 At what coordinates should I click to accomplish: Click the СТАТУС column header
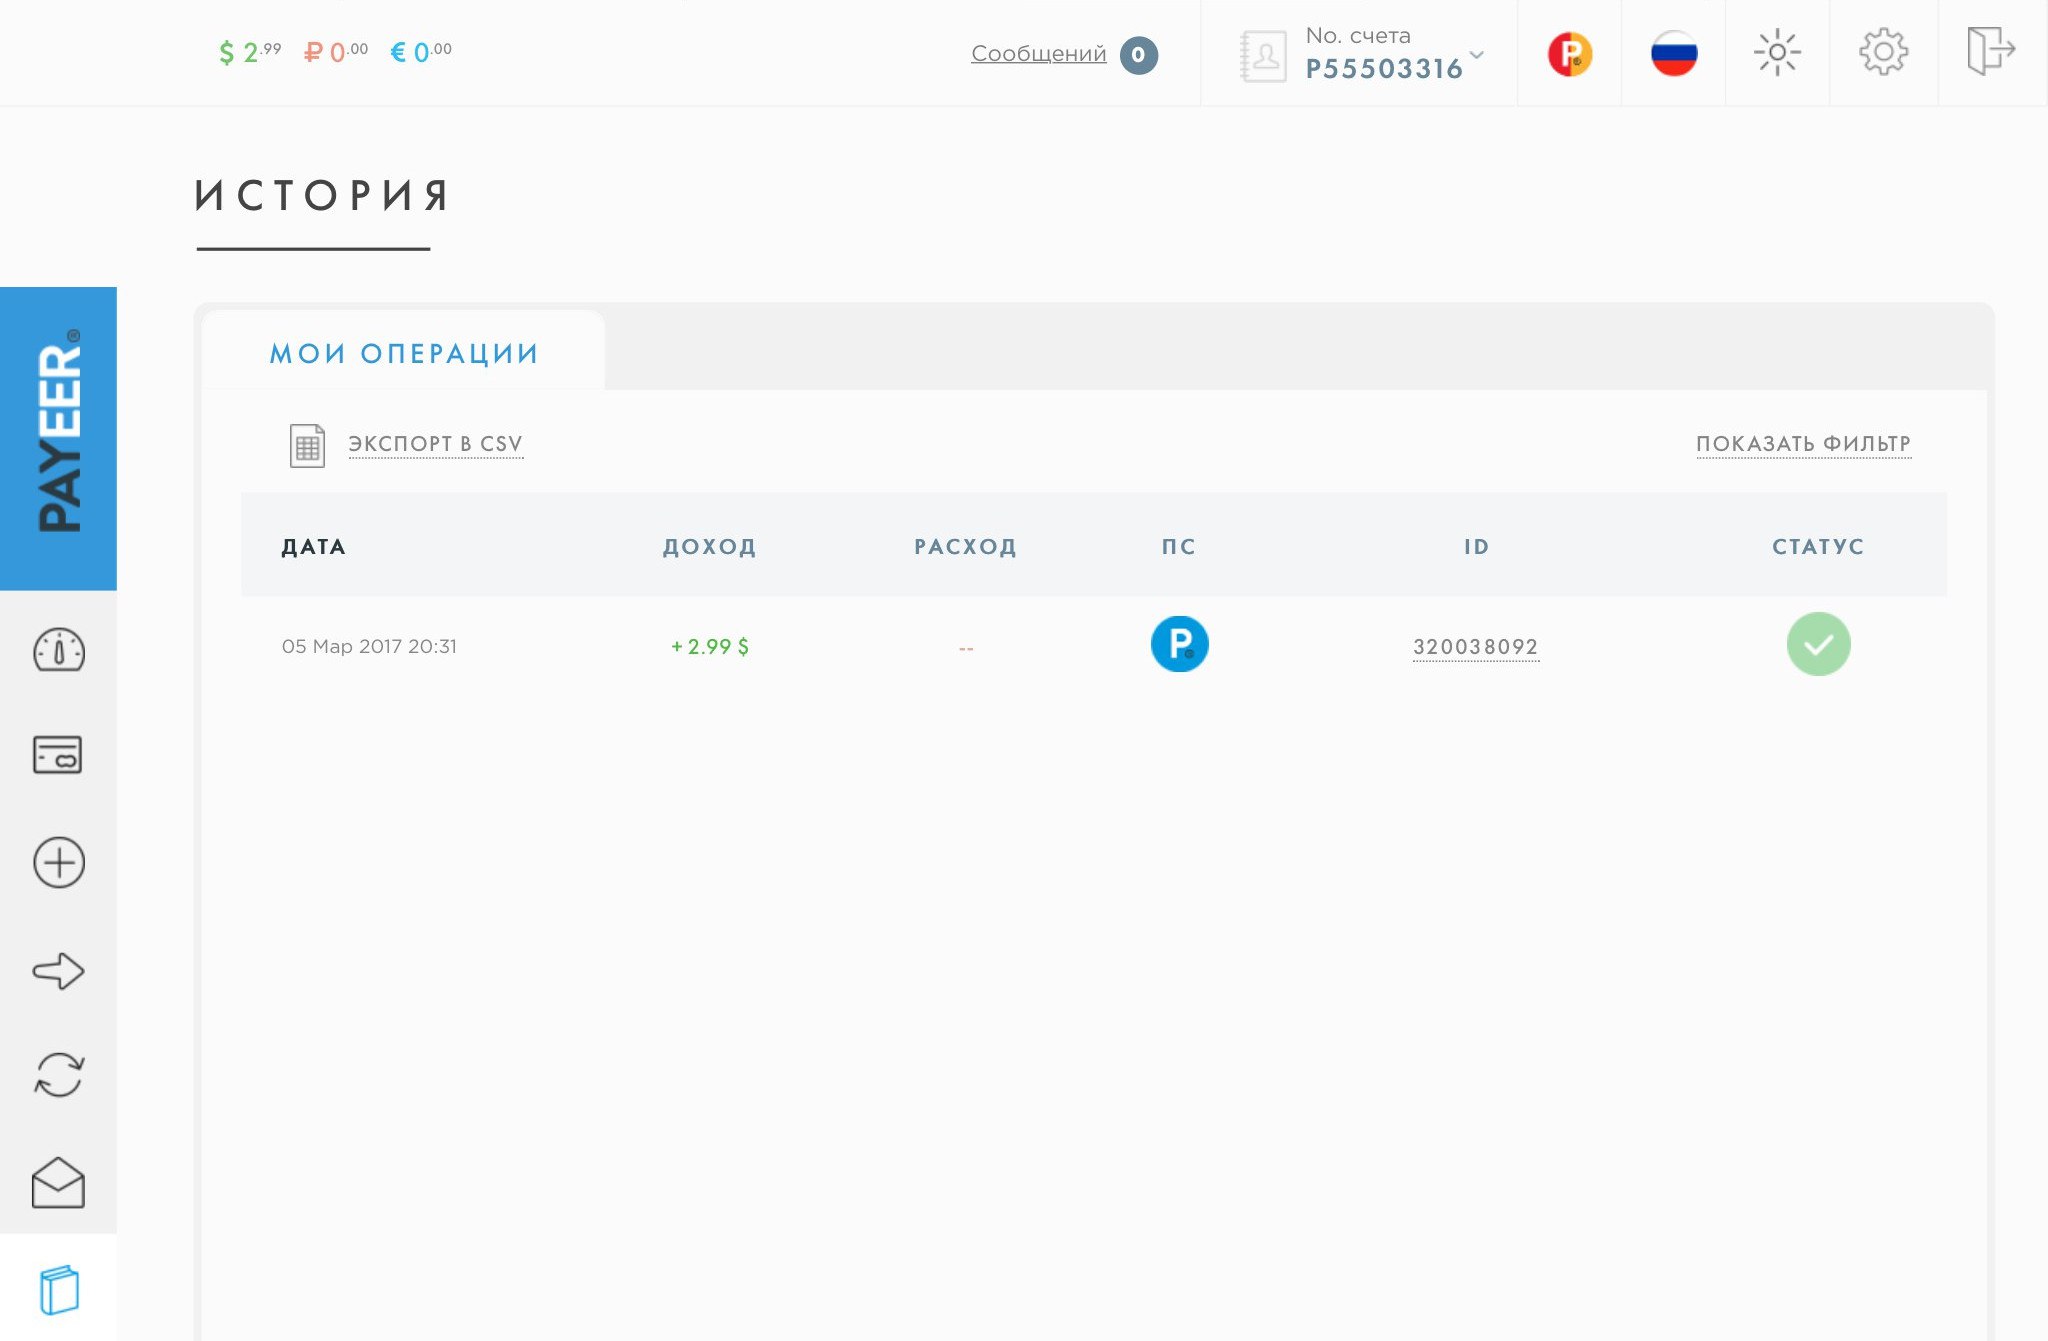(x=1818, y=547)
